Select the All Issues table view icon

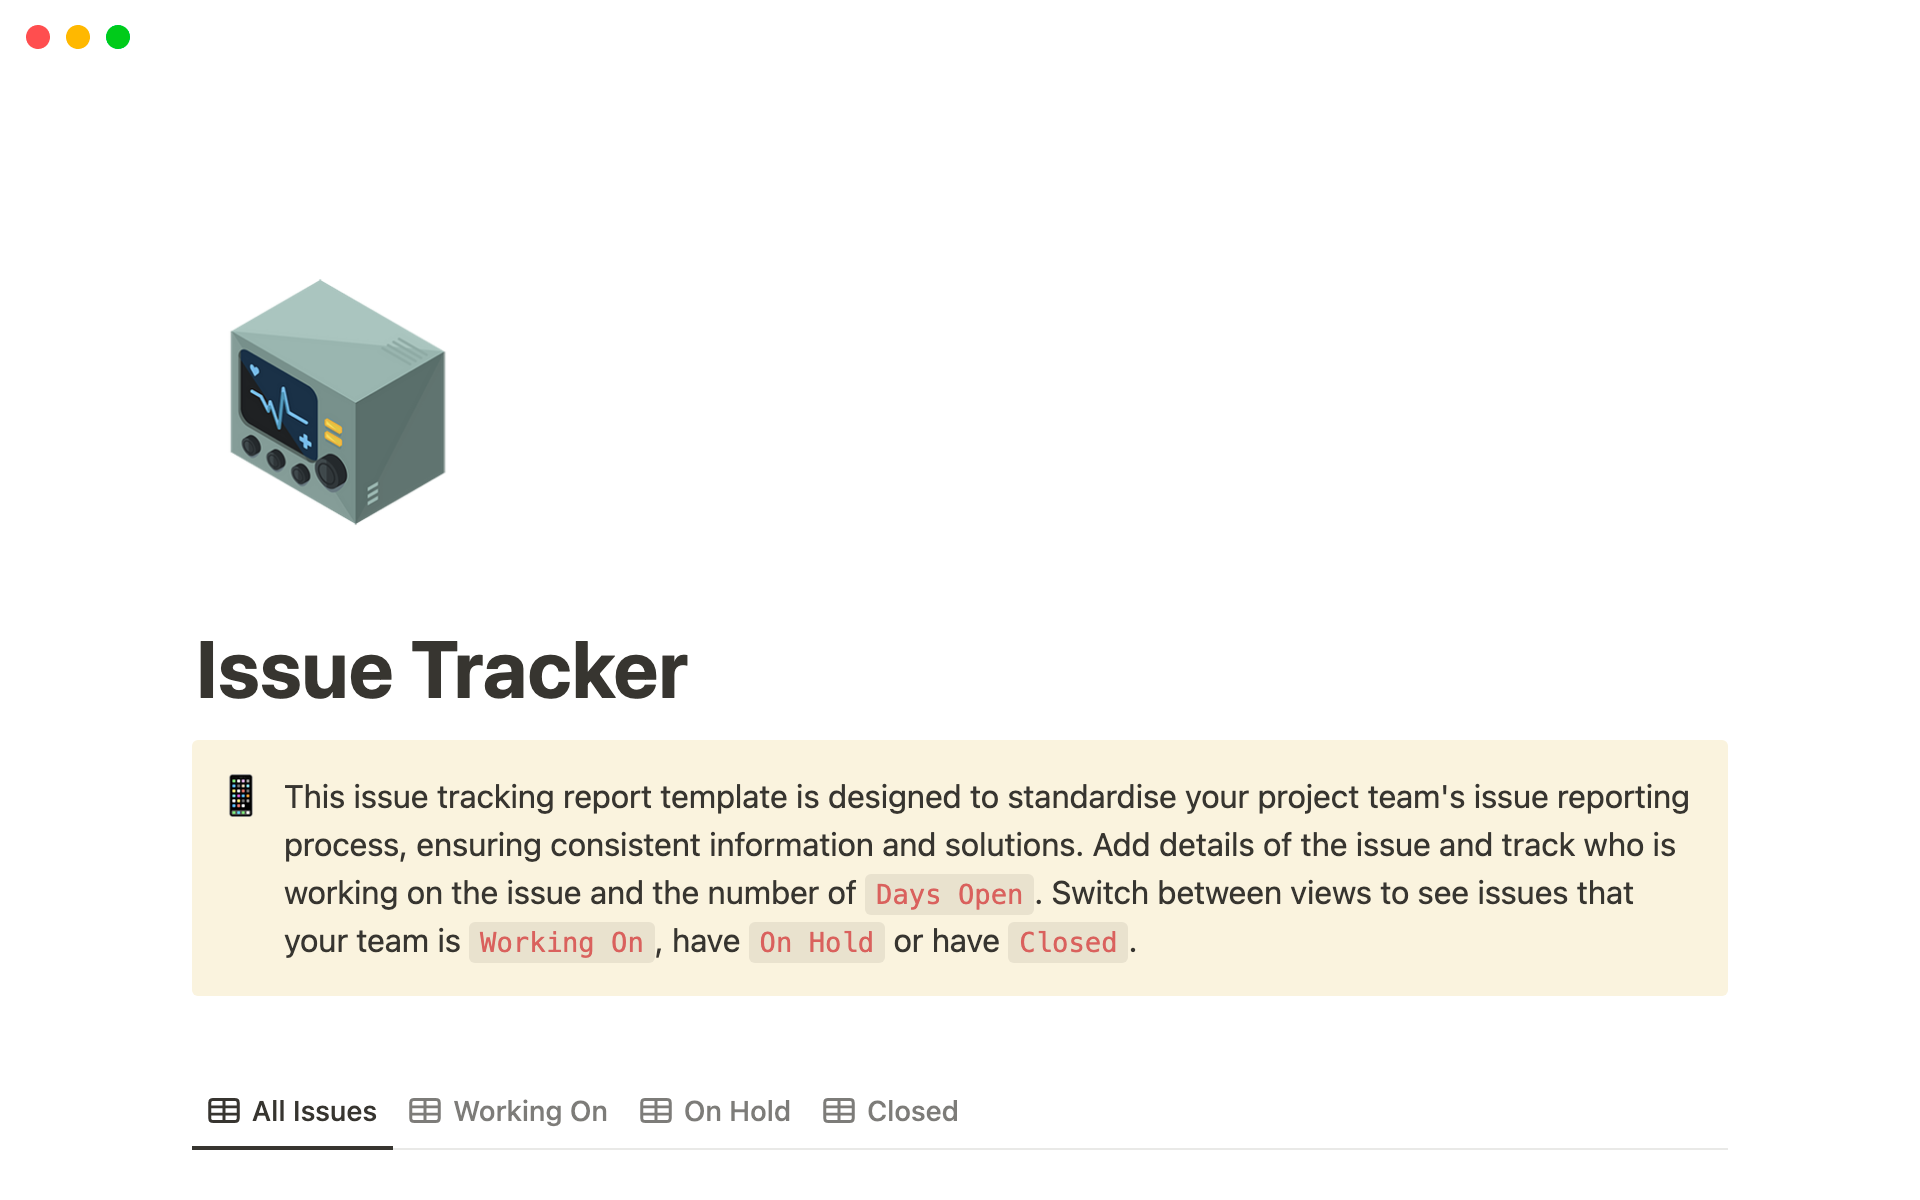coord(225,1110)
